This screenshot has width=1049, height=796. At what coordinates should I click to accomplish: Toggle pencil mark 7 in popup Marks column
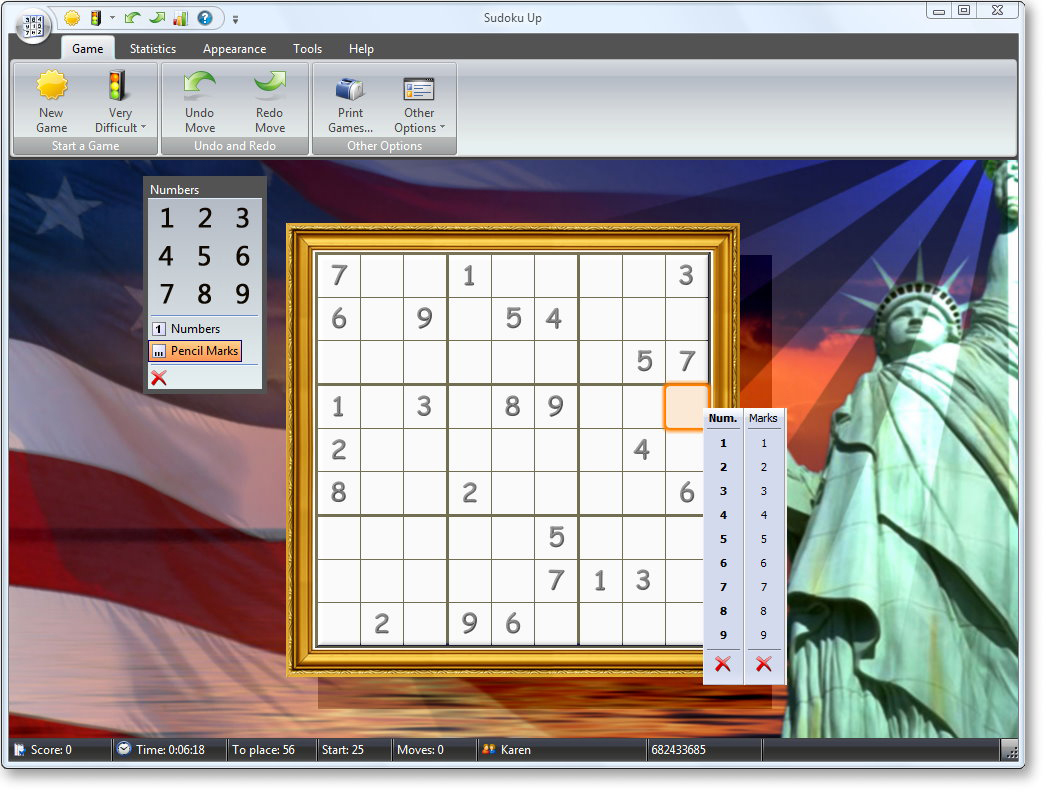tap(764, 588)
